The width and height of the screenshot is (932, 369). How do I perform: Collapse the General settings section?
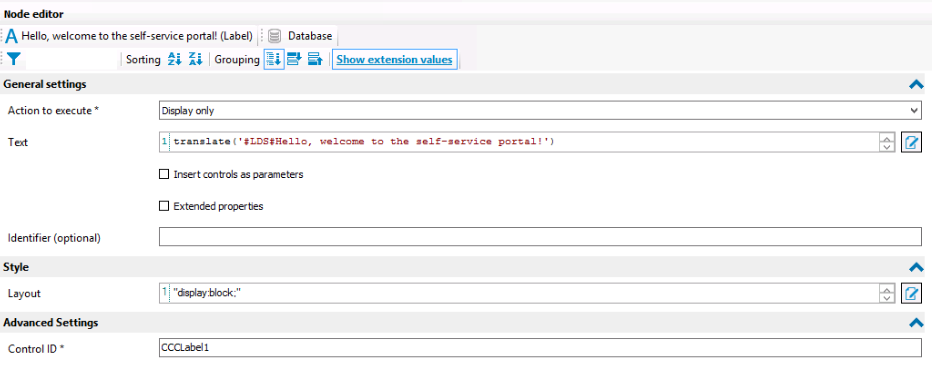[916, 84]
